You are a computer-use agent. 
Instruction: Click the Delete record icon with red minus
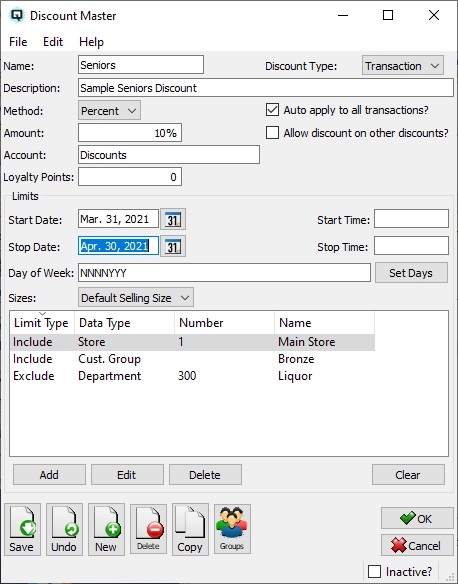pyautogui.click(x=148, y=529)
